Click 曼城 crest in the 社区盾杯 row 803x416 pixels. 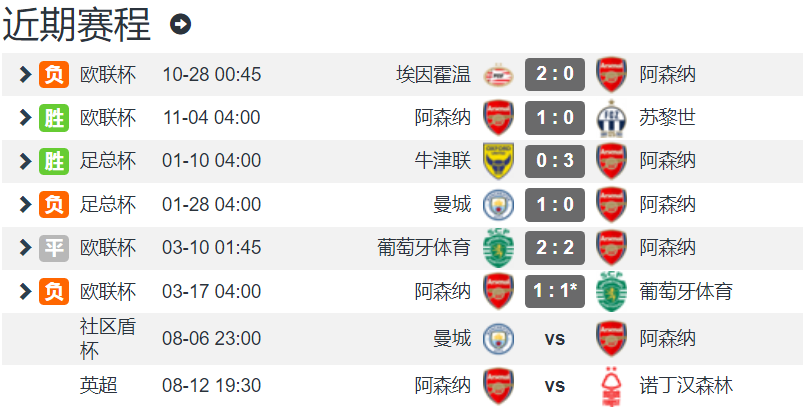tap(497, 339)
